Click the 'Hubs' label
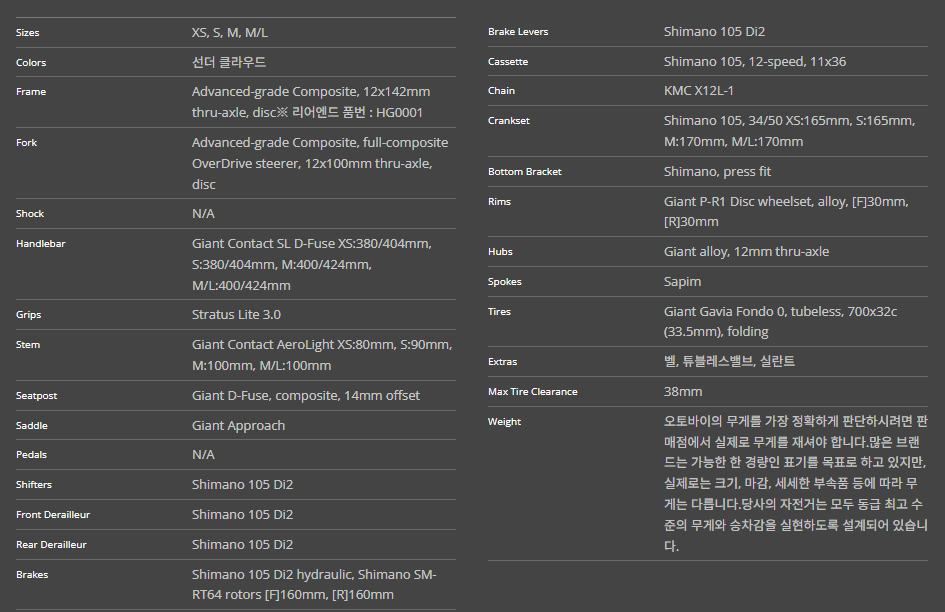 point(500,252)
